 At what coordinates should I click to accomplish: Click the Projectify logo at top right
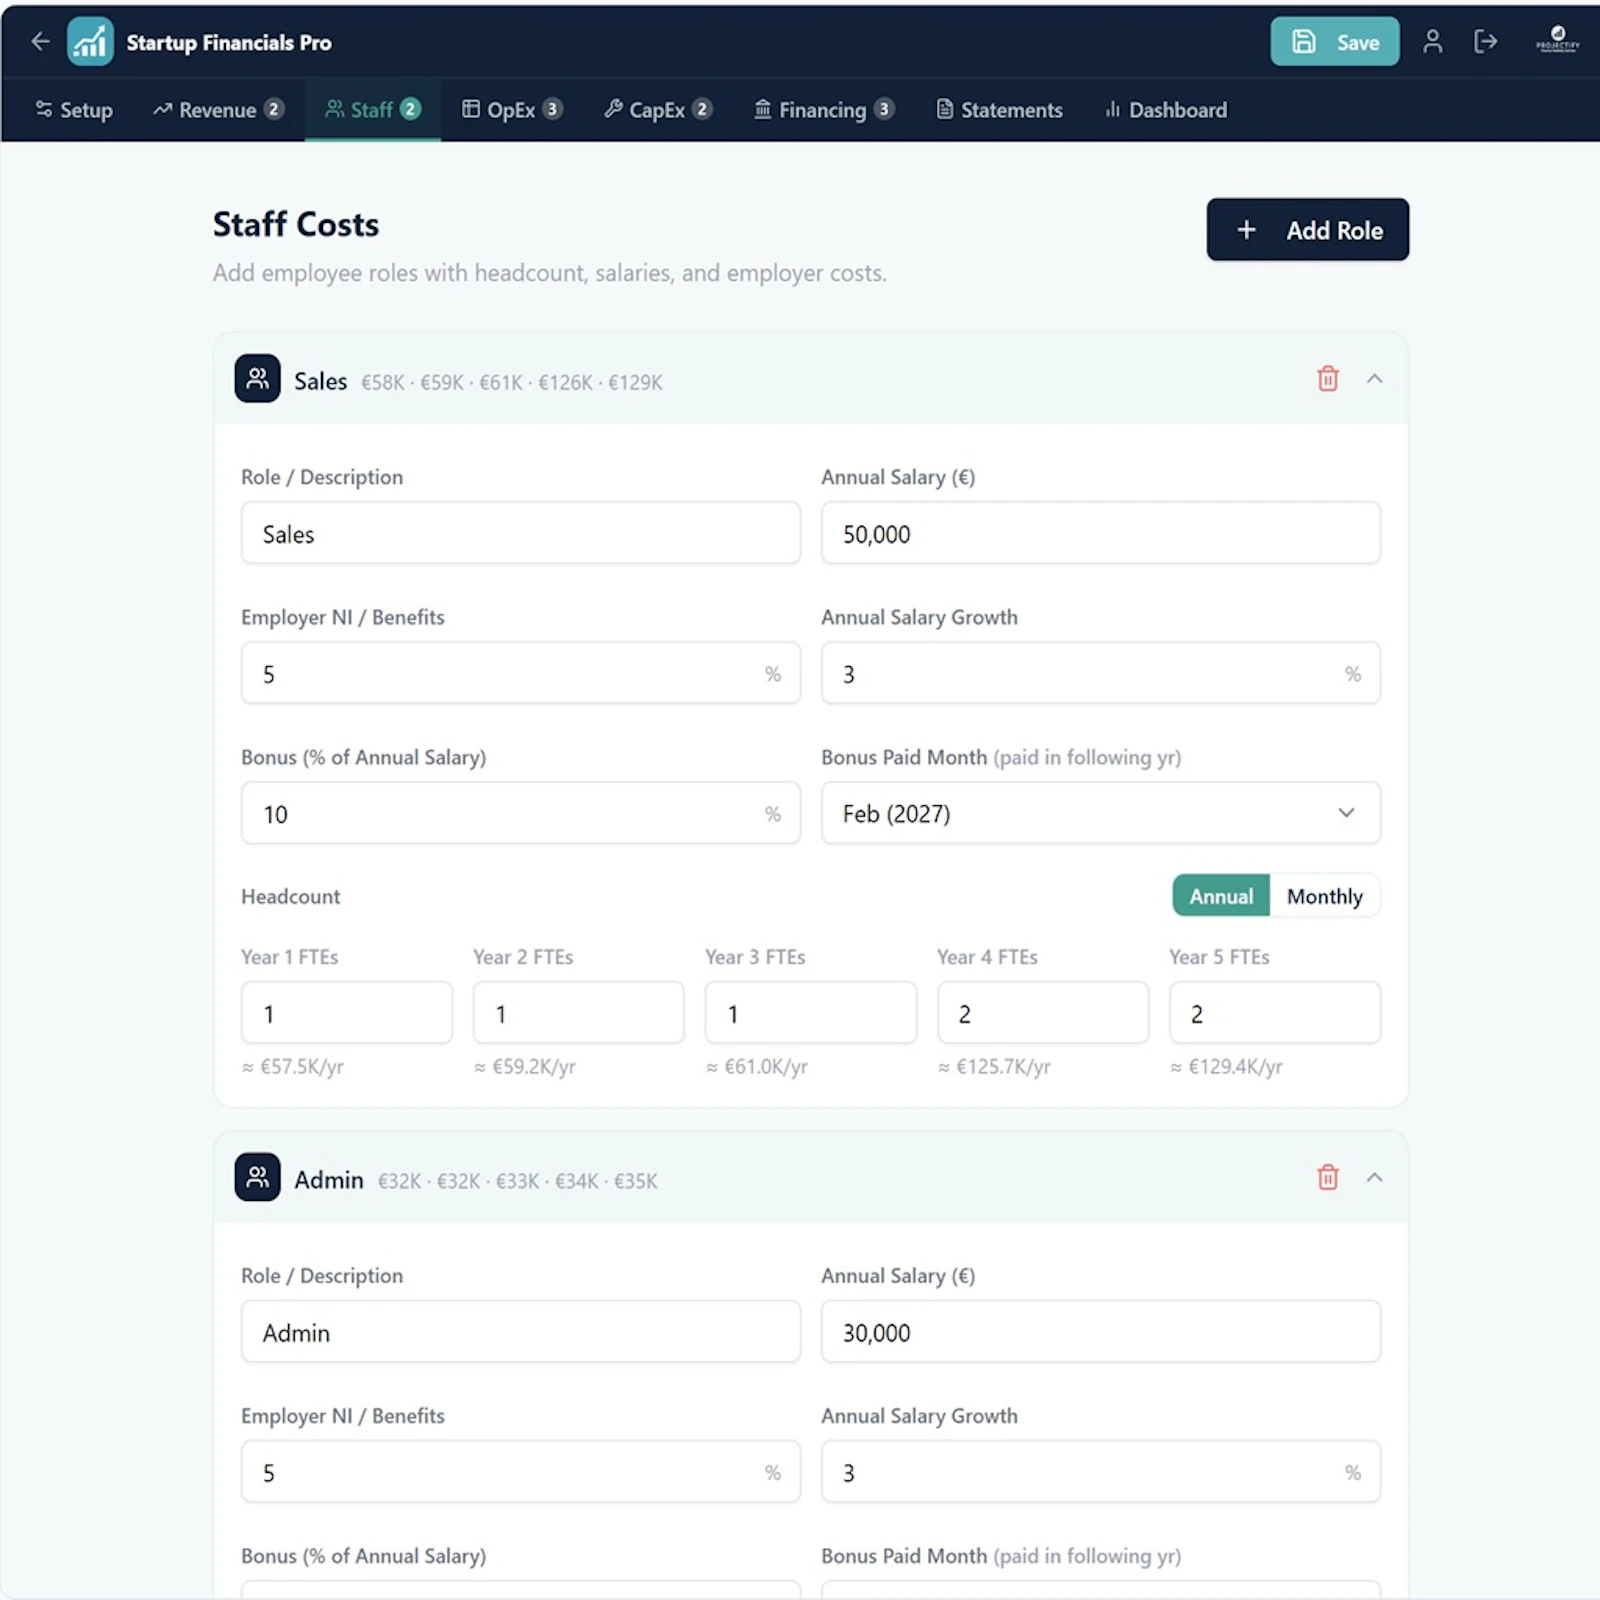click(x=1557, y=39)
